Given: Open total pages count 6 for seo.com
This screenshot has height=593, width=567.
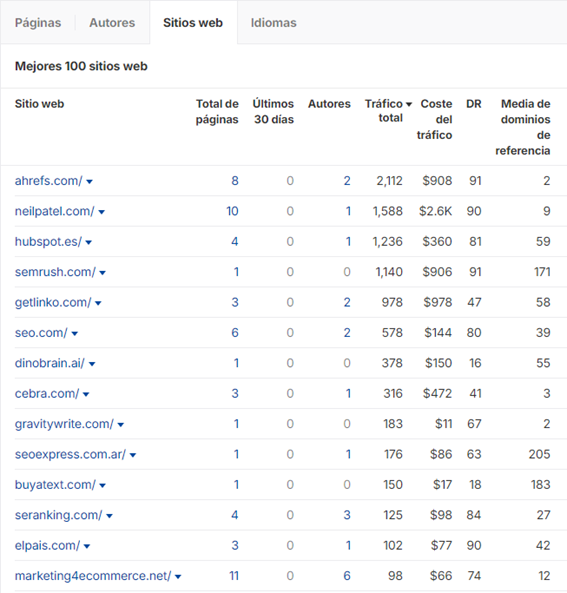Looking at the screenshot, I should (x=235, y=332).
